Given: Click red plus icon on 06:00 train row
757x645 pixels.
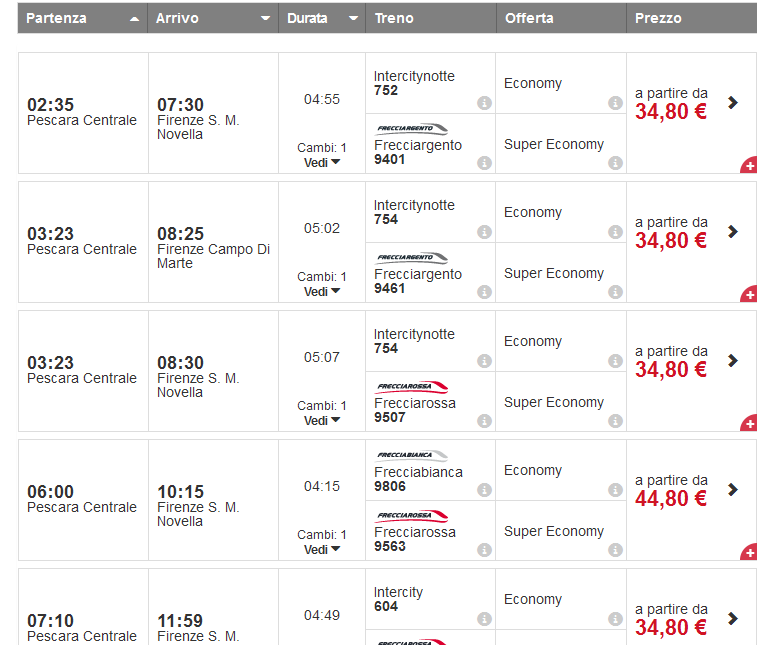Looking at the screenshot, I should coord(749,553).
